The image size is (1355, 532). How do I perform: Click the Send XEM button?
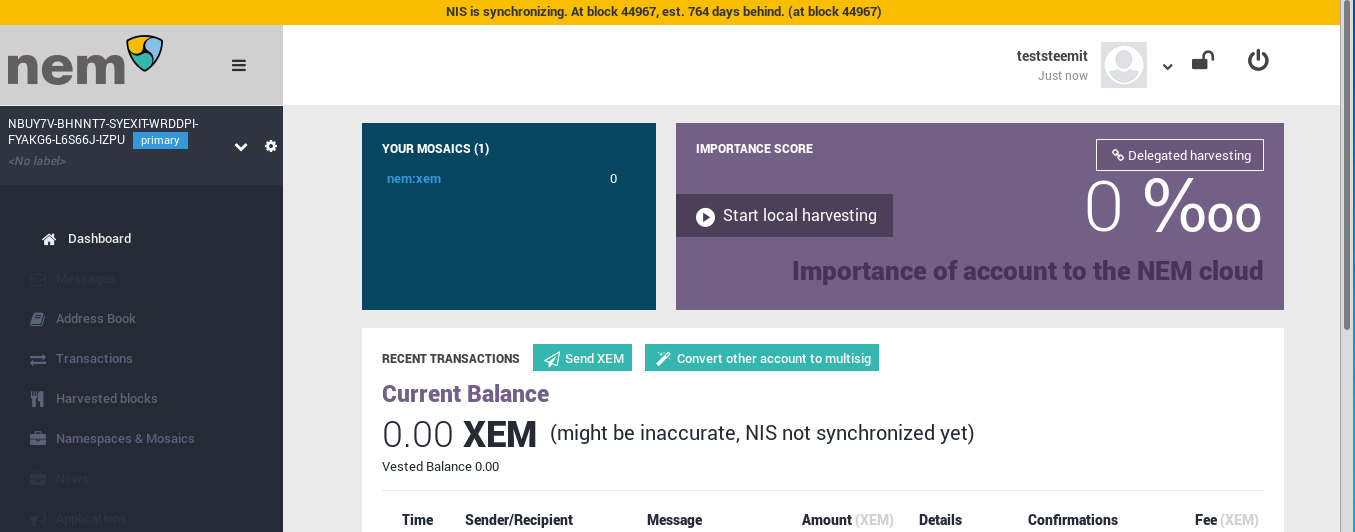582,358
